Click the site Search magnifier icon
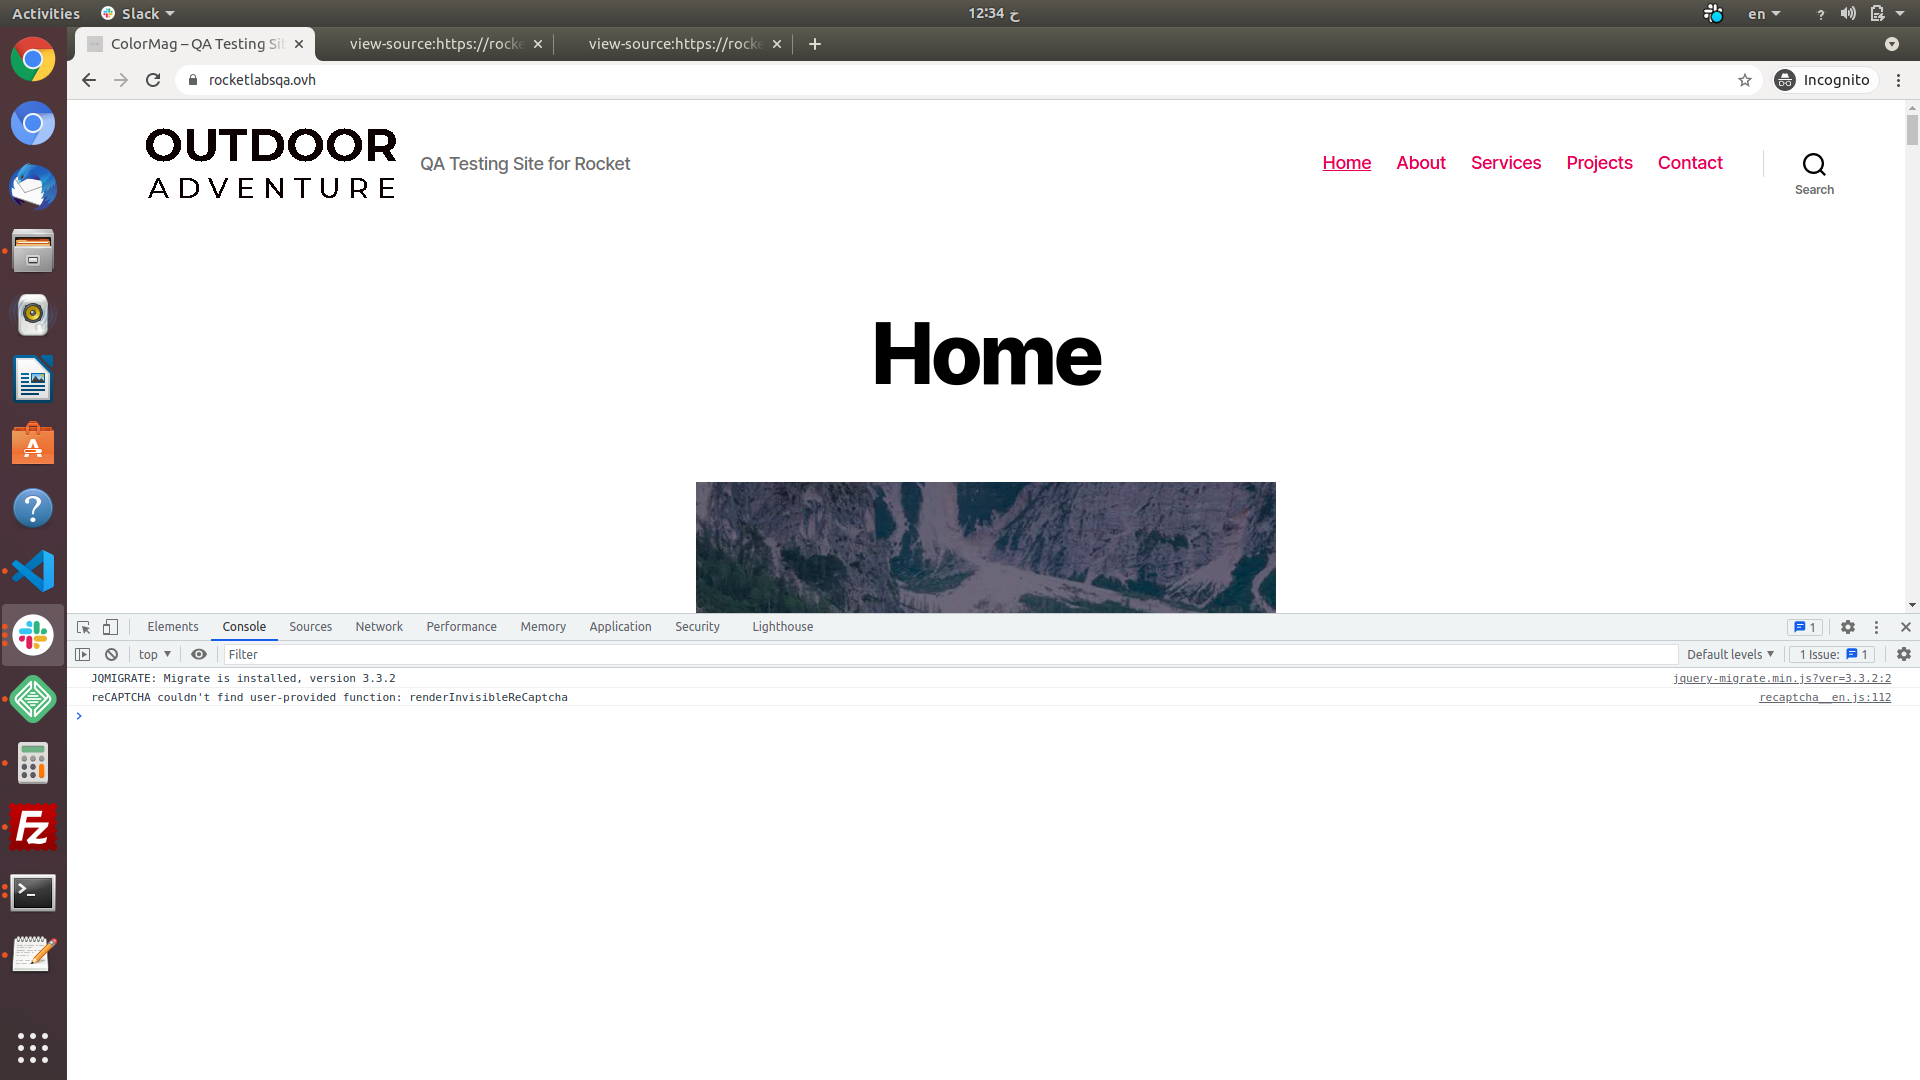Image resolution: width=1920 pixels, height=1080 pixels. pos(1814,164)
